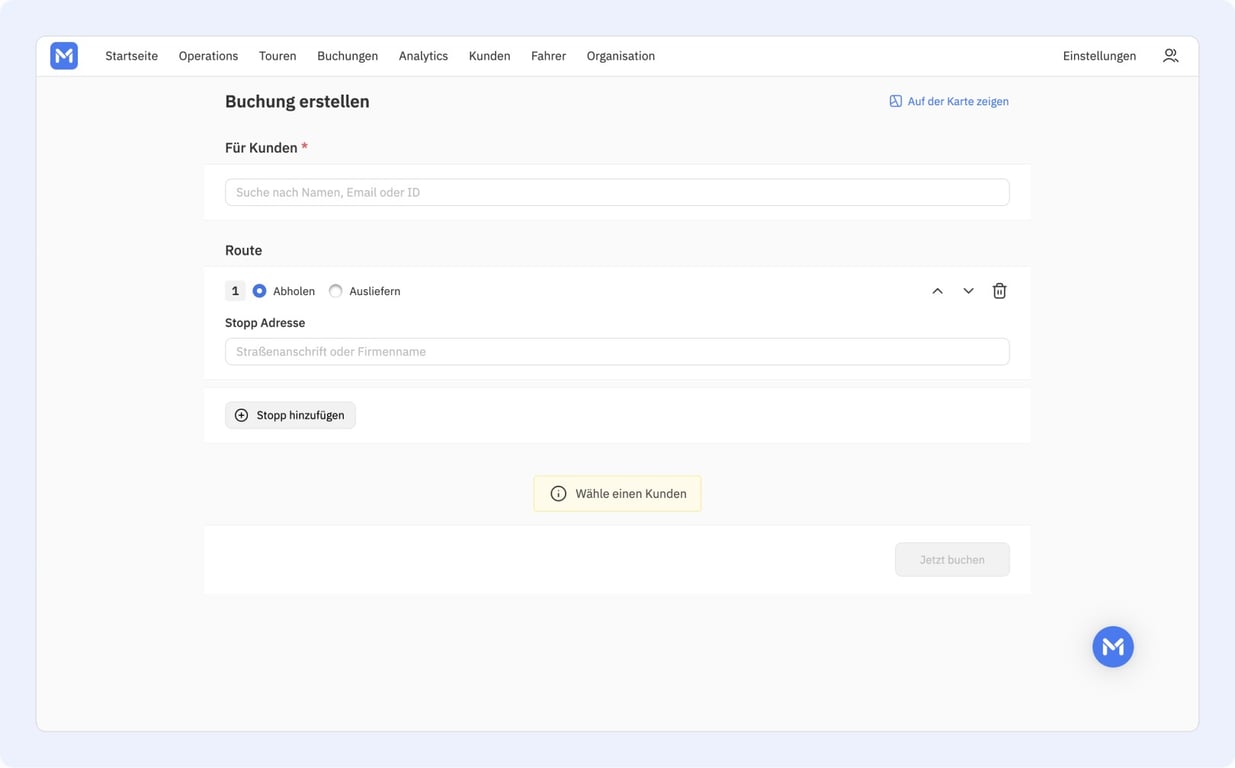
Task: Click the Route section label
Action: point(243,250)
